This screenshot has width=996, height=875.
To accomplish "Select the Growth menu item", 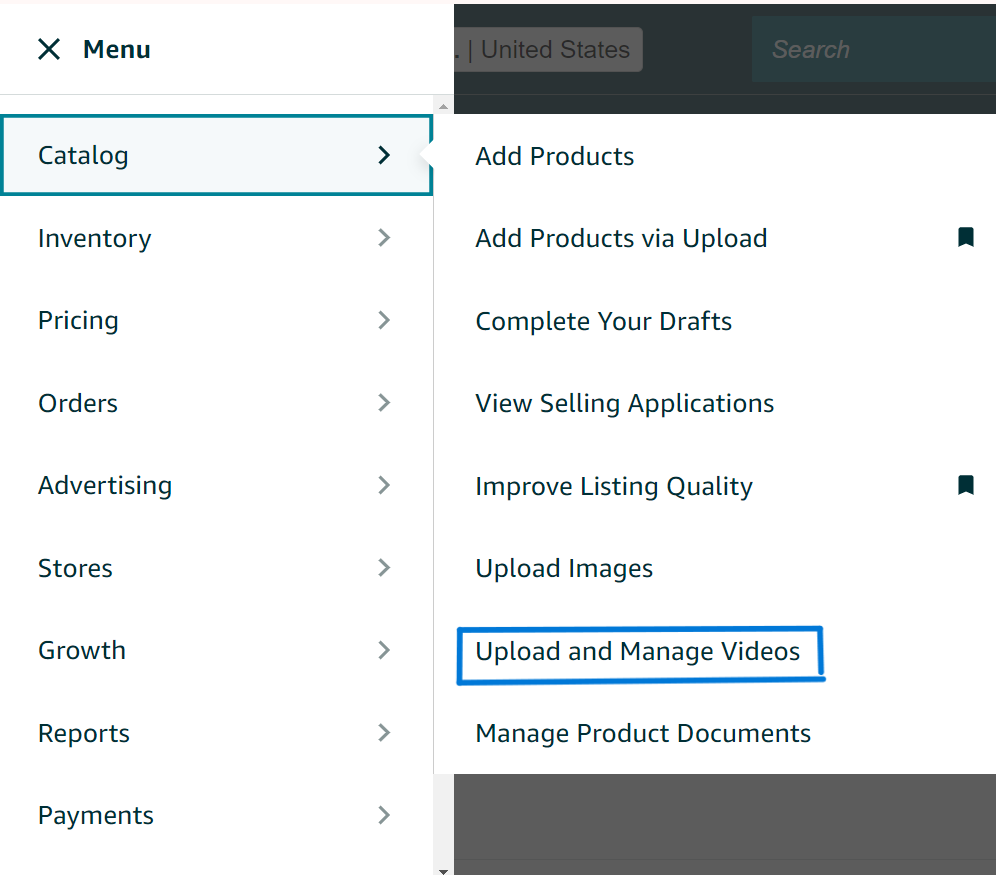I will 82,650.
